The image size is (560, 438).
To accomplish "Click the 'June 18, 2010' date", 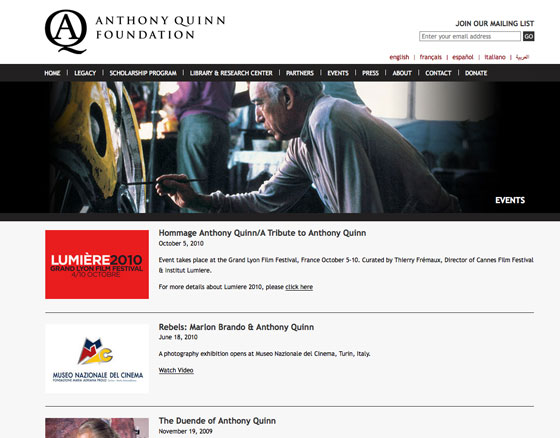I will point(178,337).
